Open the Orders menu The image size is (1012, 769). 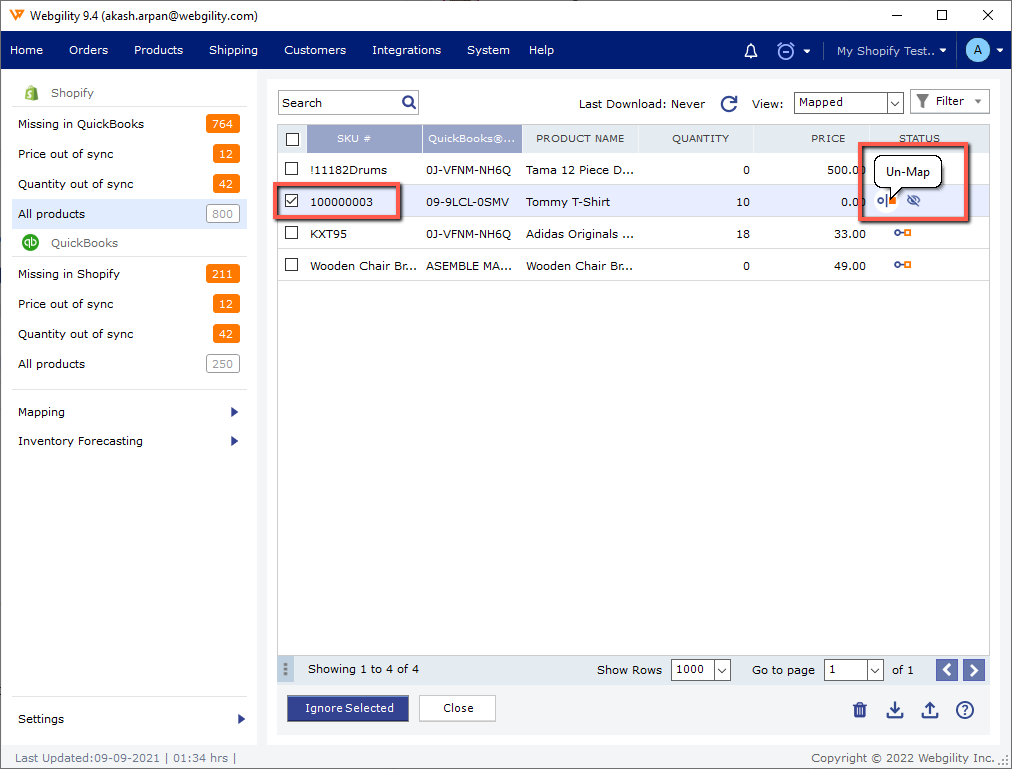pyautogui.click(x=88, y=50)
